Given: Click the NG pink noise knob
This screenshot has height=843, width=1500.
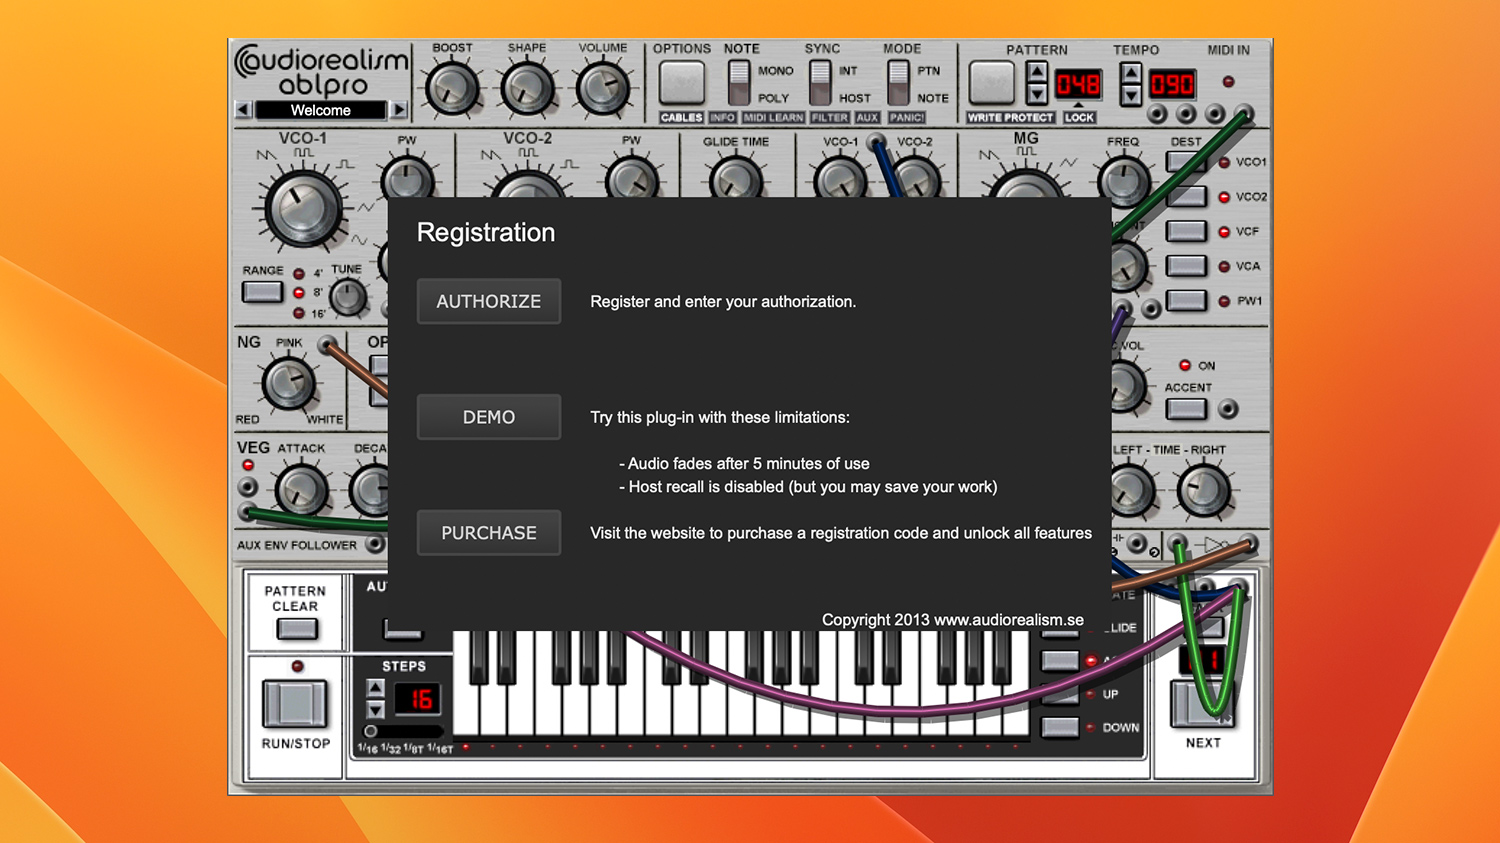Looking at the screenshot, I should point(288,384).
